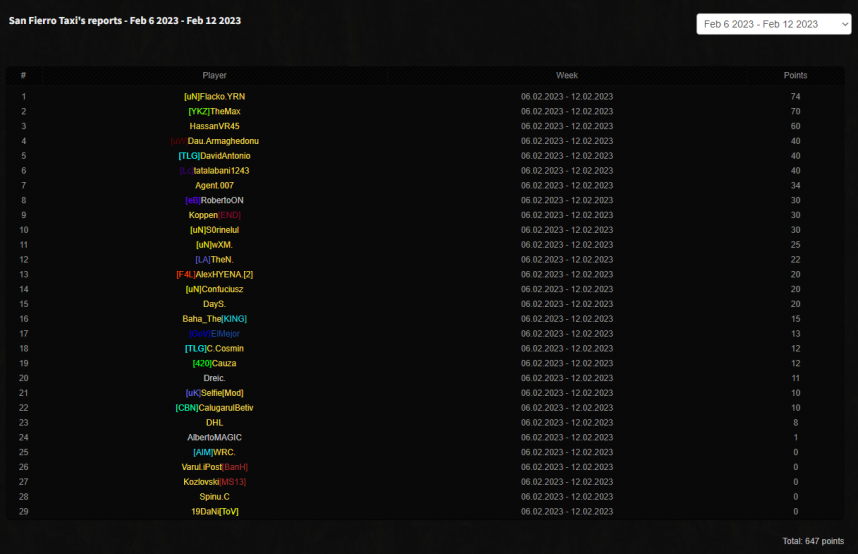Click player Agent.007
The height and width of the screenshot is (554, 858).
[x=214, y=186]
